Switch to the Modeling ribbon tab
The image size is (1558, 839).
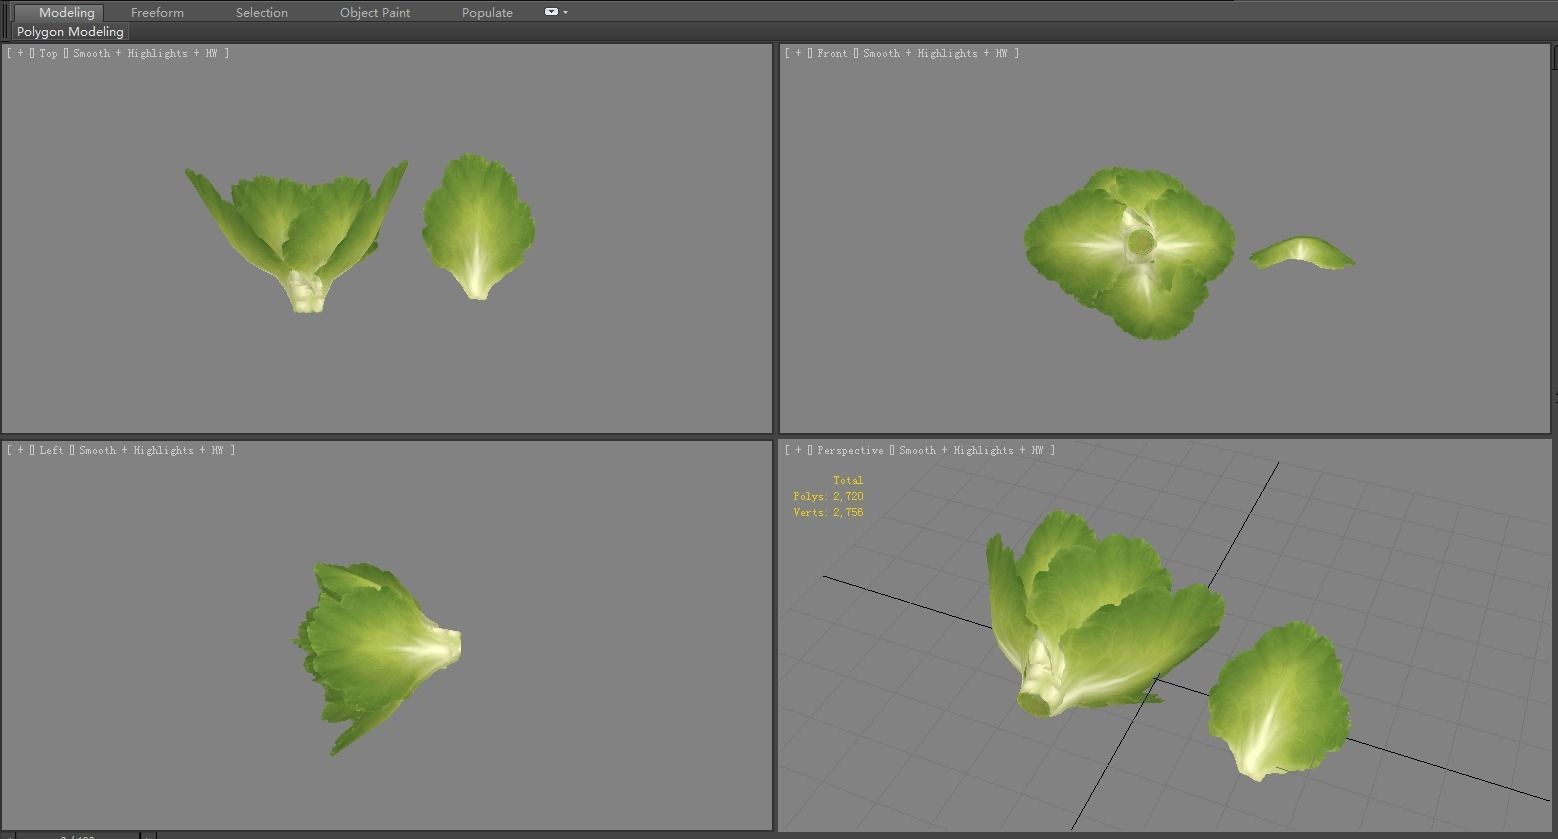(66, 12)
